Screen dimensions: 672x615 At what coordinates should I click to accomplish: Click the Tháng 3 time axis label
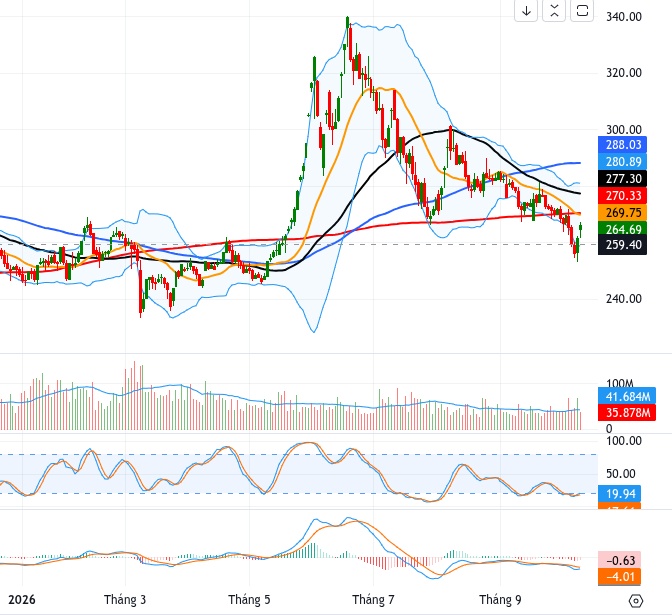125,600
